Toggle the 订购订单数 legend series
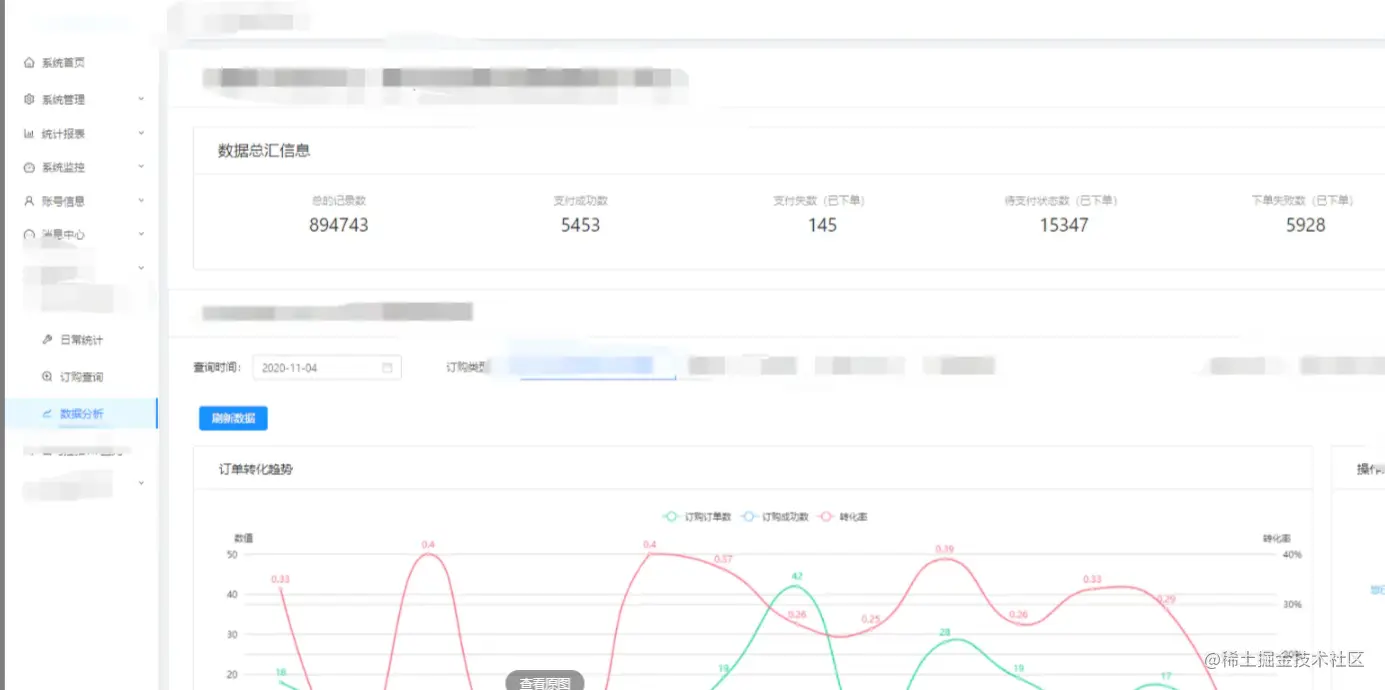Screen dimensions: 1385x690 (697, 517)
